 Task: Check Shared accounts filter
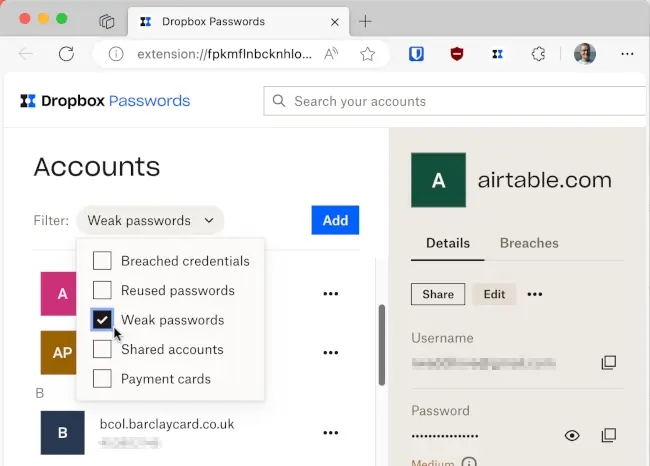(102, 349)
